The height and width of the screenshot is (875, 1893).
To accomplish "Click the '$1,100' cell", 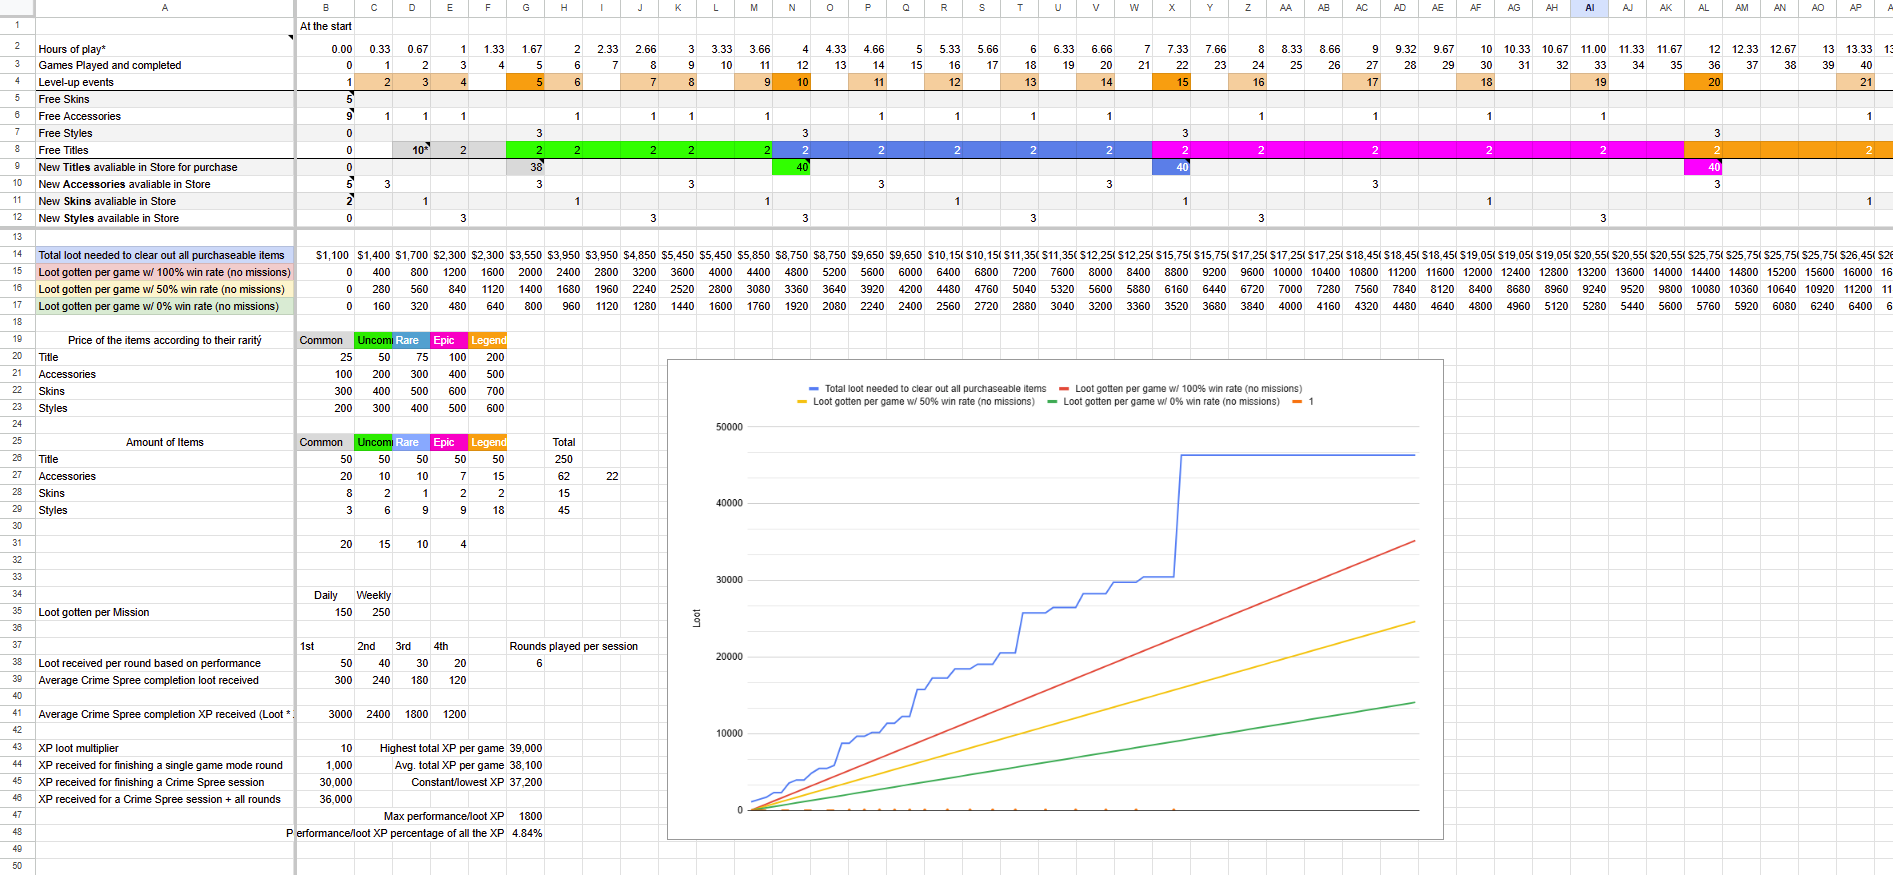I will click(326, 255).
